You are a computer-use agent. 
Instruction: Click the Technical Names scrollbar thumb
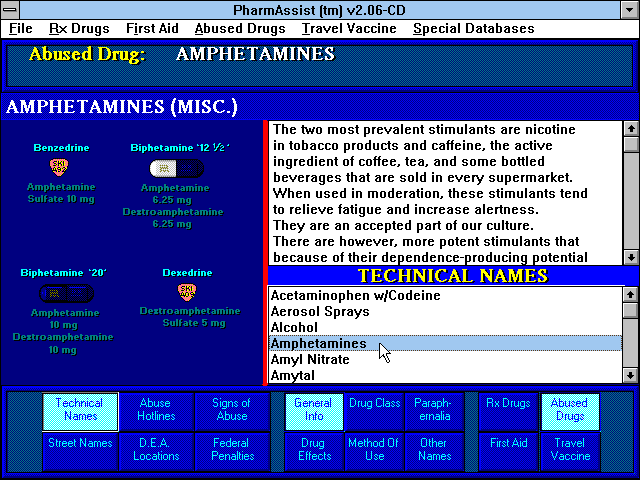(630, 310)
